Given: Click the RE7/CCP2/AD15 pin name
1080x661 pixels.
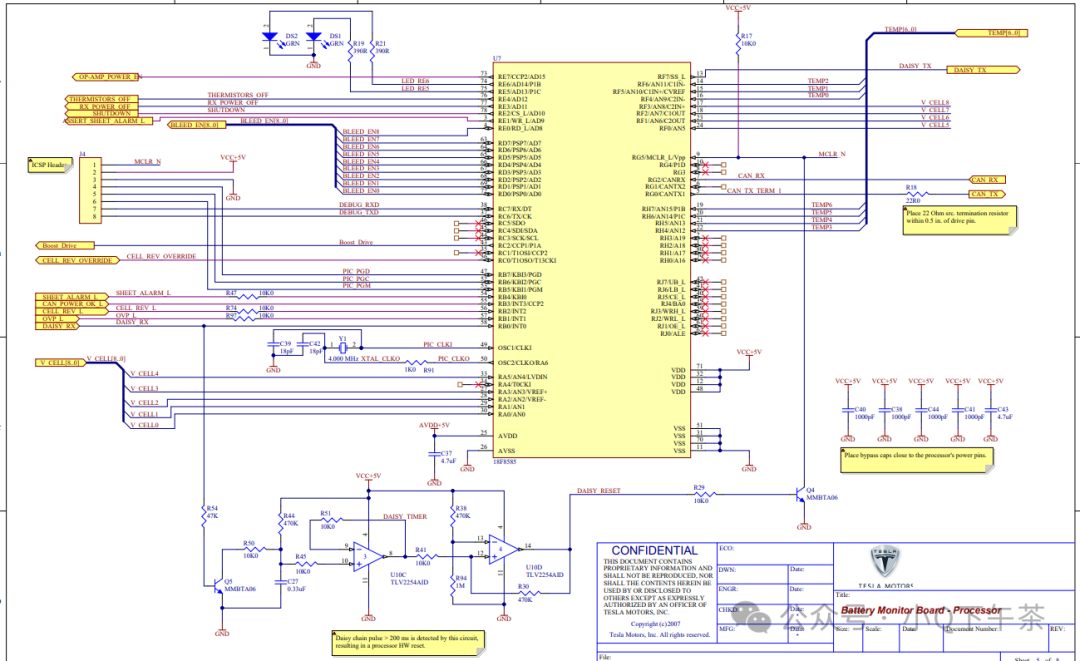Looking at the screenshot, I should pos(521,77).
